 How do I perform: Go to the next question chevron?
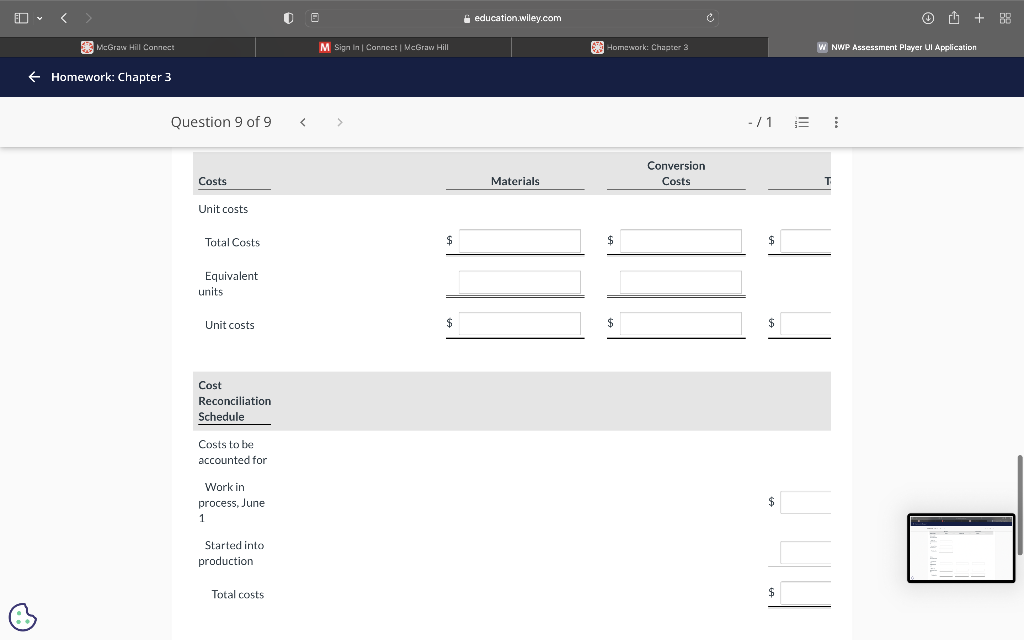[x=340, y=122]
